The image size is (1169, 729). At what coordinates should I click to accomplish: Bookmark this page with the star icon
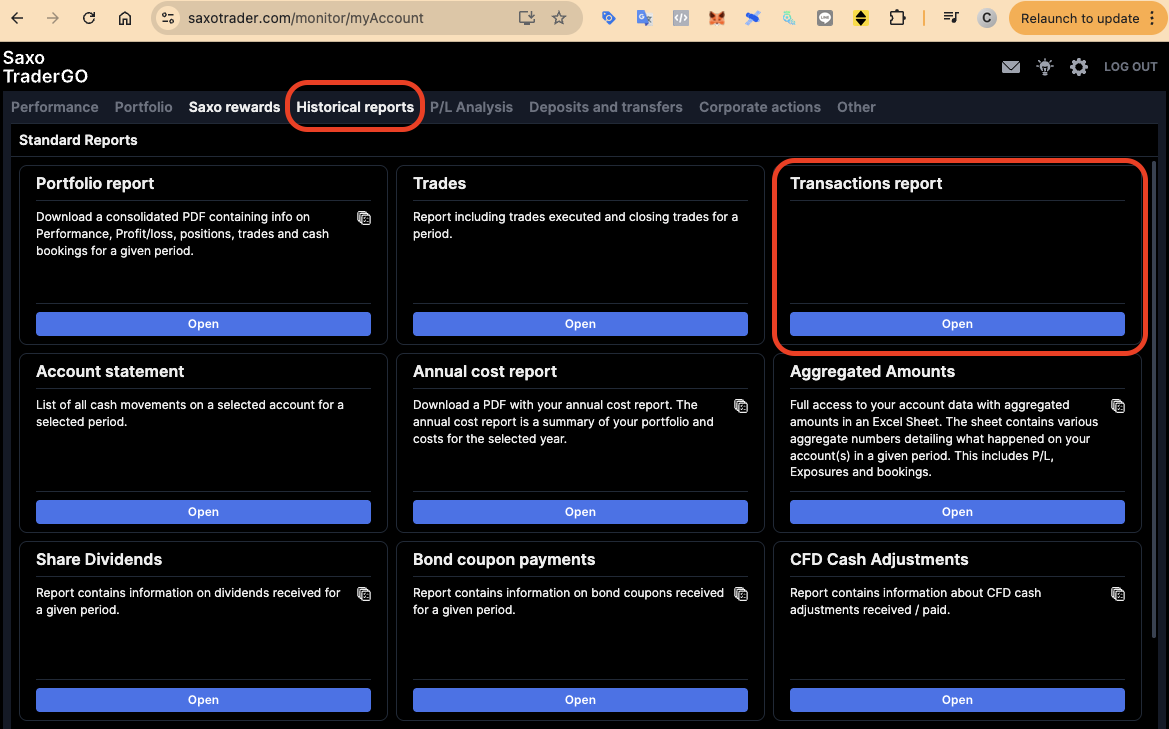tap(559, 18)
